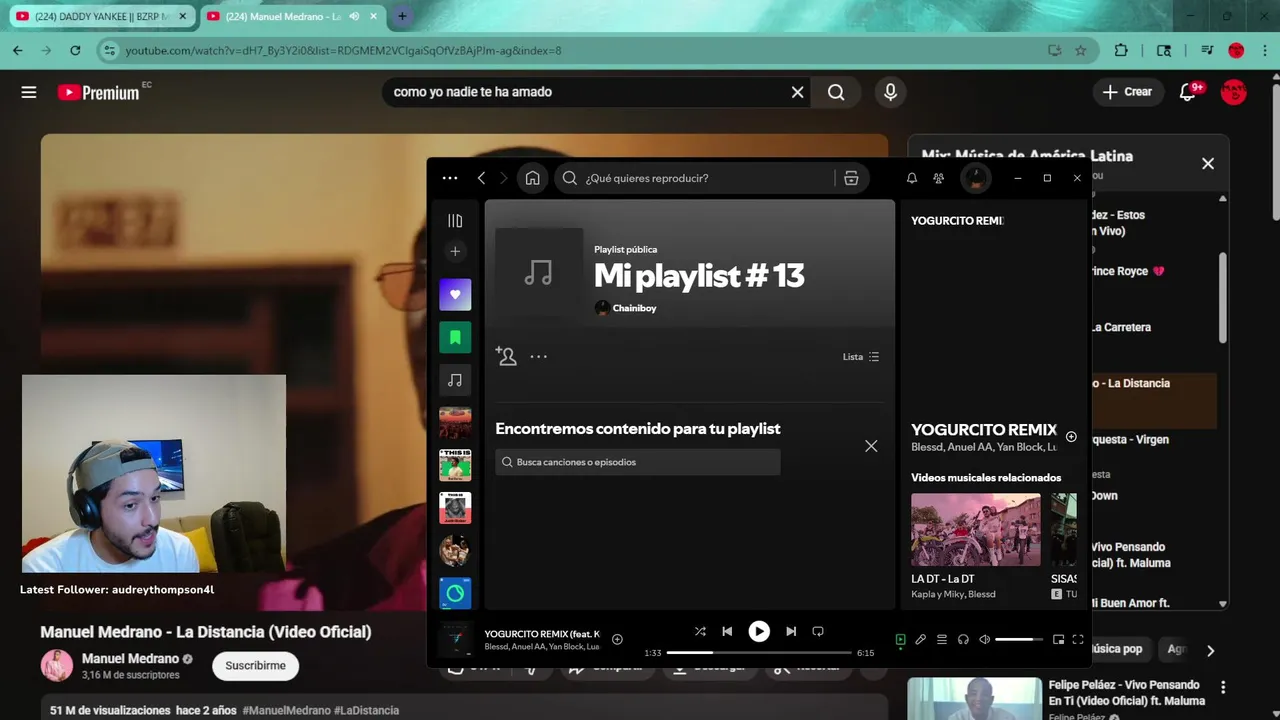The width and height of the screenshot is (1280, 720).
Task: Expand Your Library in Spotify sidebar
Action: (x=455, y=221)
